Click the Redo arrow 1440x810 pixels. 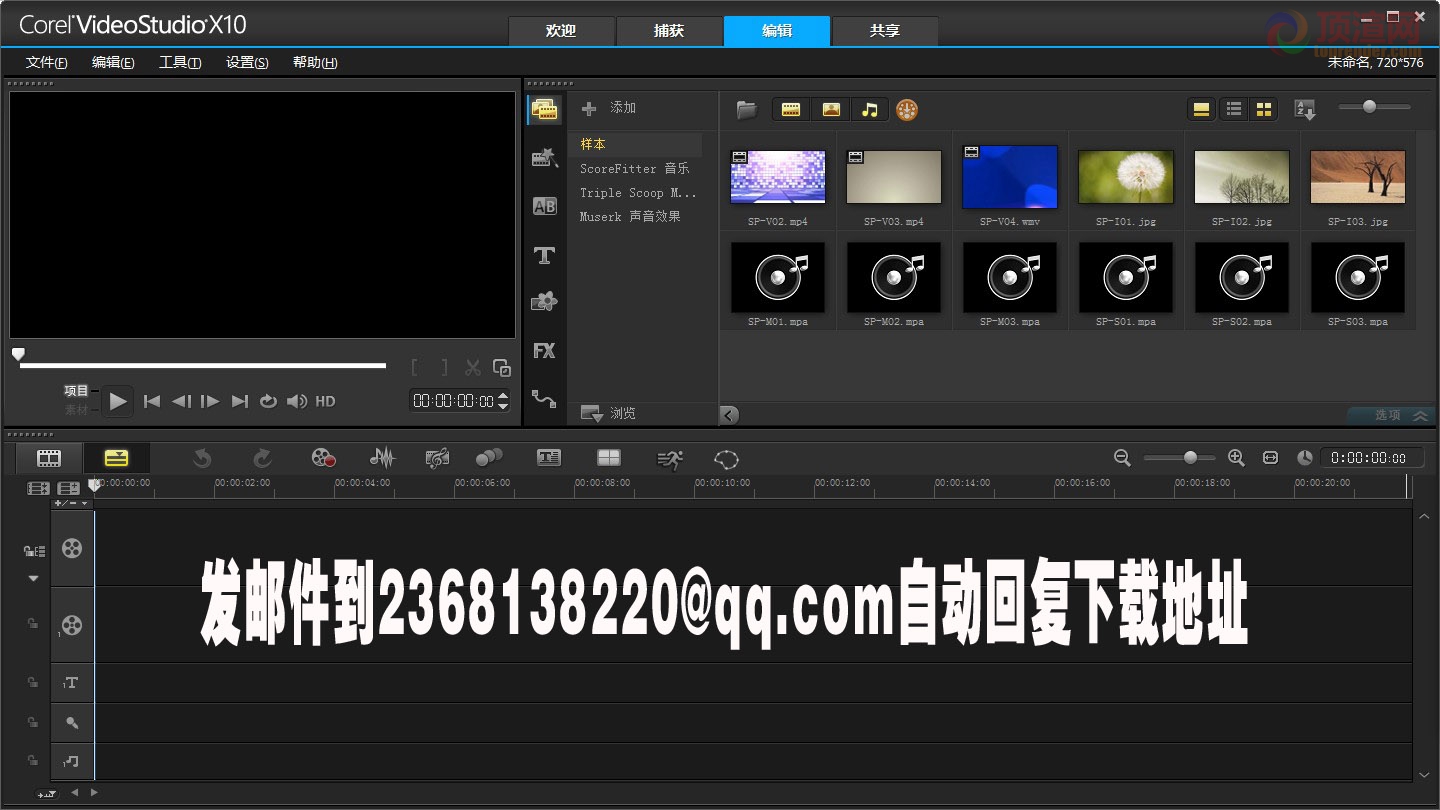click(x=263, y=458)
